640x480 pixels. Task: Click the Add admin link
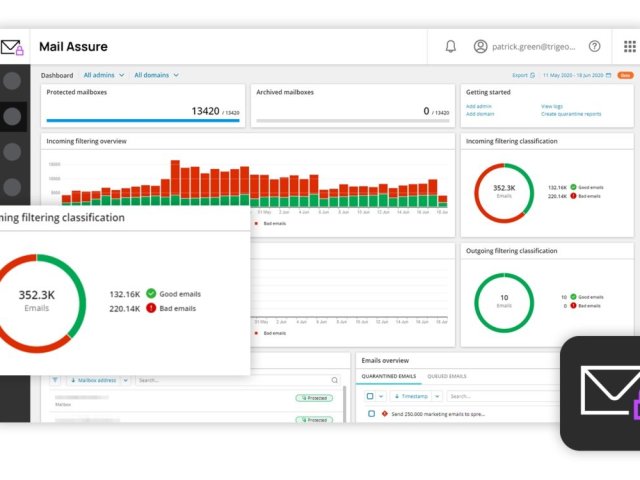pos(478,105)
